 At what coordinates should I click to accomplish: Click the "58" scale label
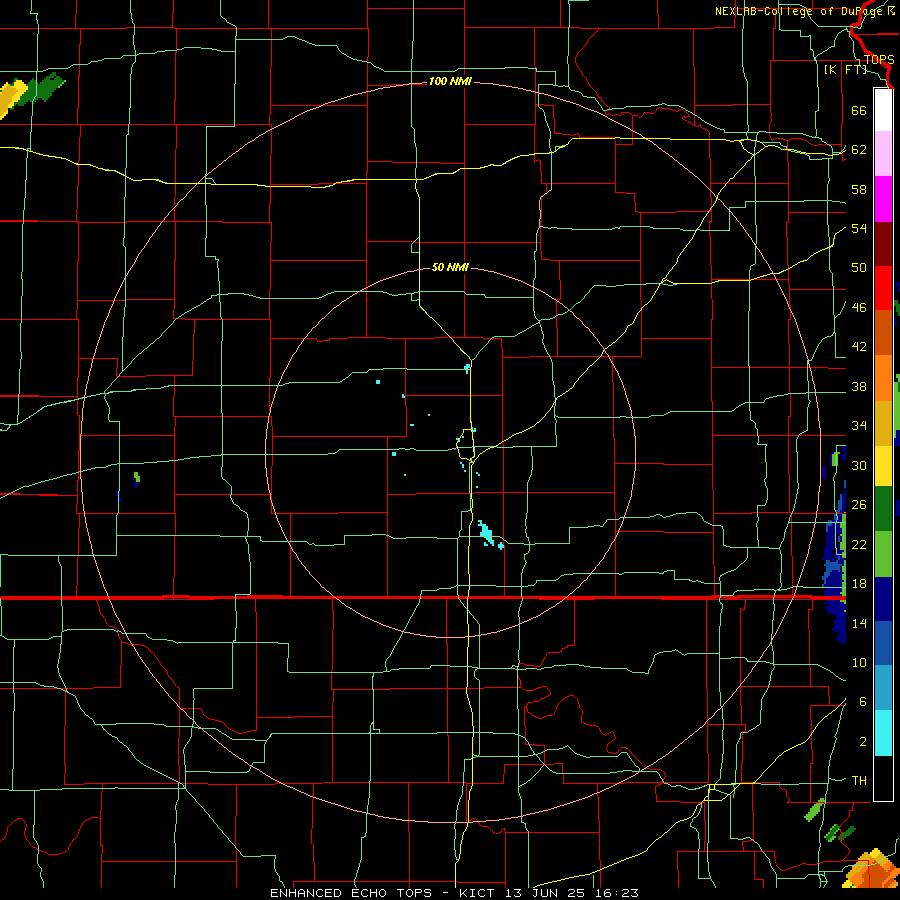click(859, 189)
